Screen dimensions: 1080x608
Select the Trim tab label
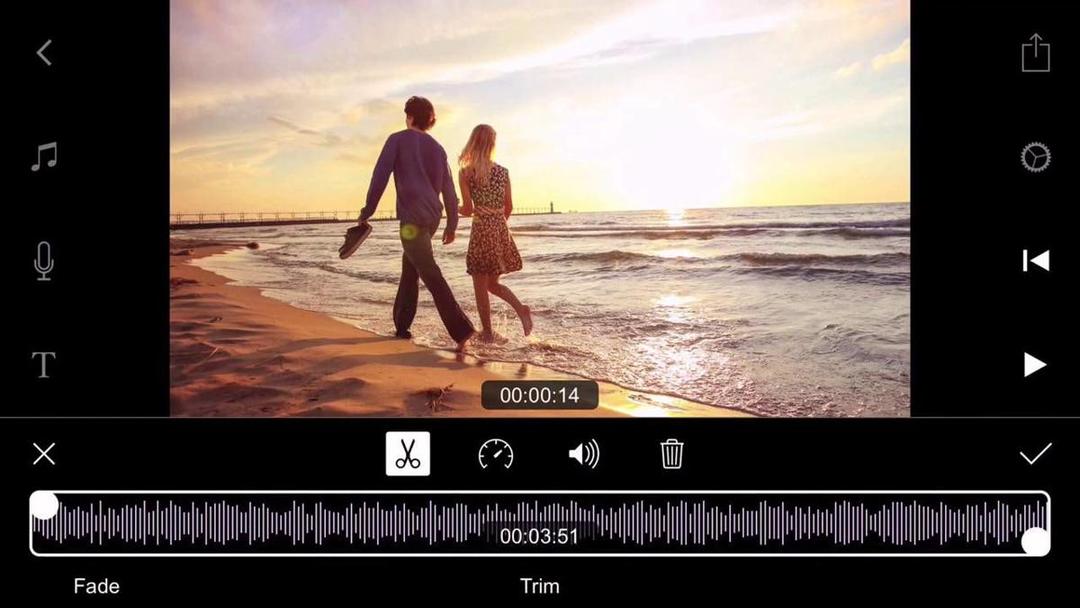539,586
